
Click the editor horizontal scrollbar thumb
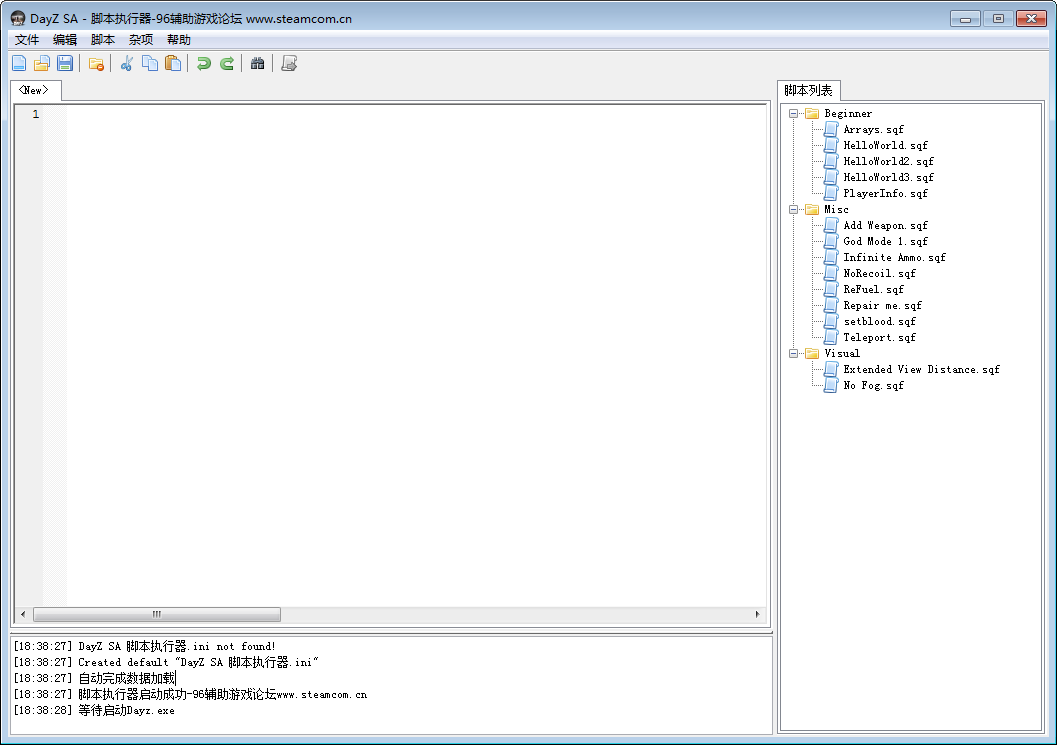(157, 614)
